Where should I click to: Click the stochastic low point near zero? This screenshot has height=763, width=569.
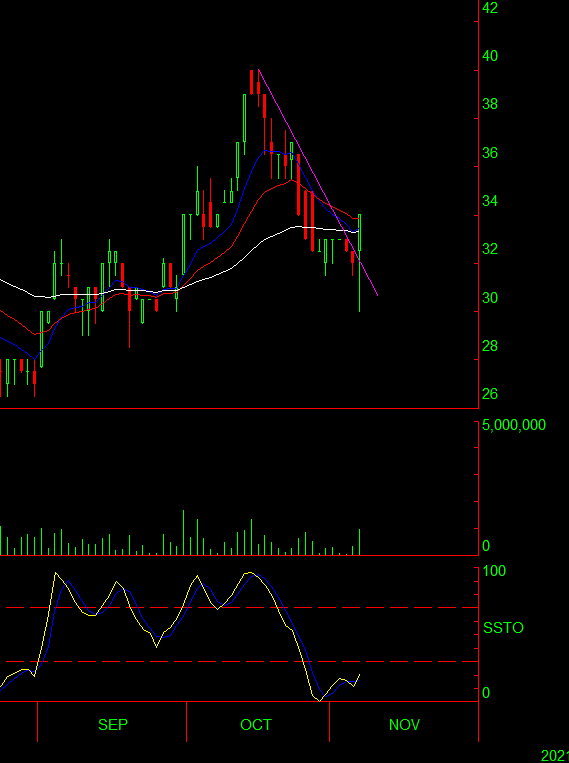tap(319, 700)
